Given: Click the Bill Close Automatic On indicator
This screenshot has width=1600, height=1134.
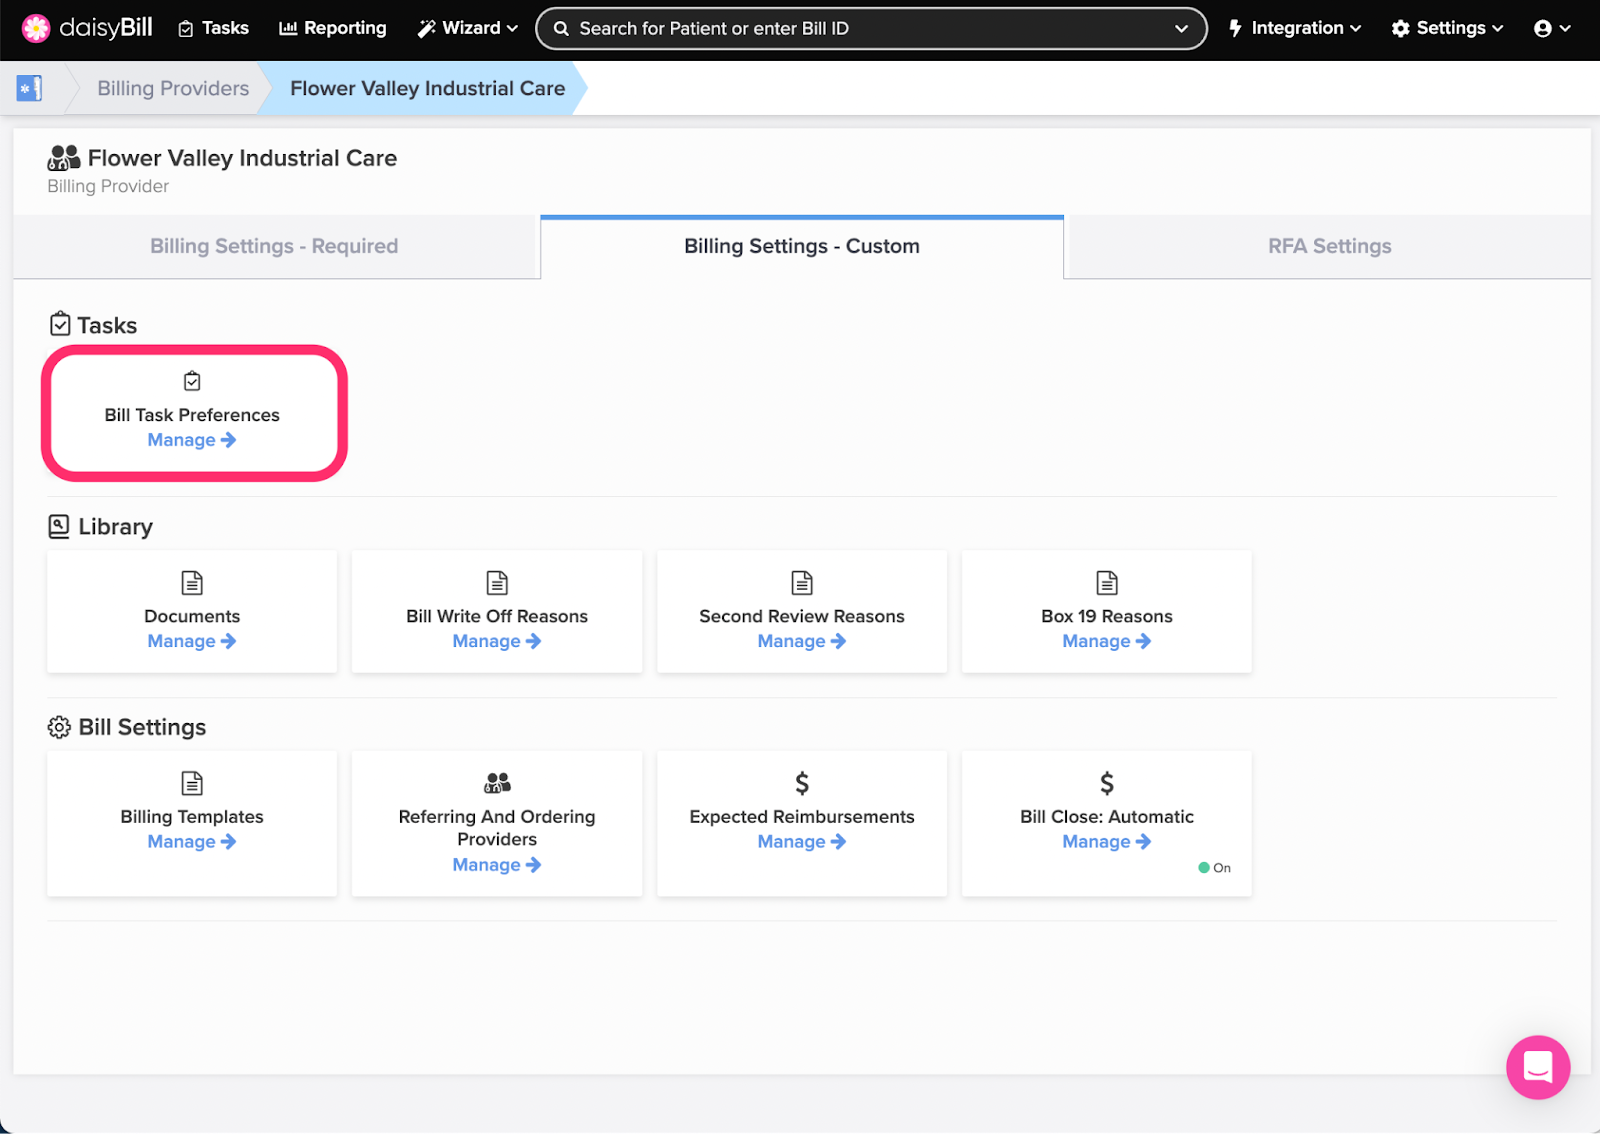Looking at the screenshot, I should tap(1214, 868).
